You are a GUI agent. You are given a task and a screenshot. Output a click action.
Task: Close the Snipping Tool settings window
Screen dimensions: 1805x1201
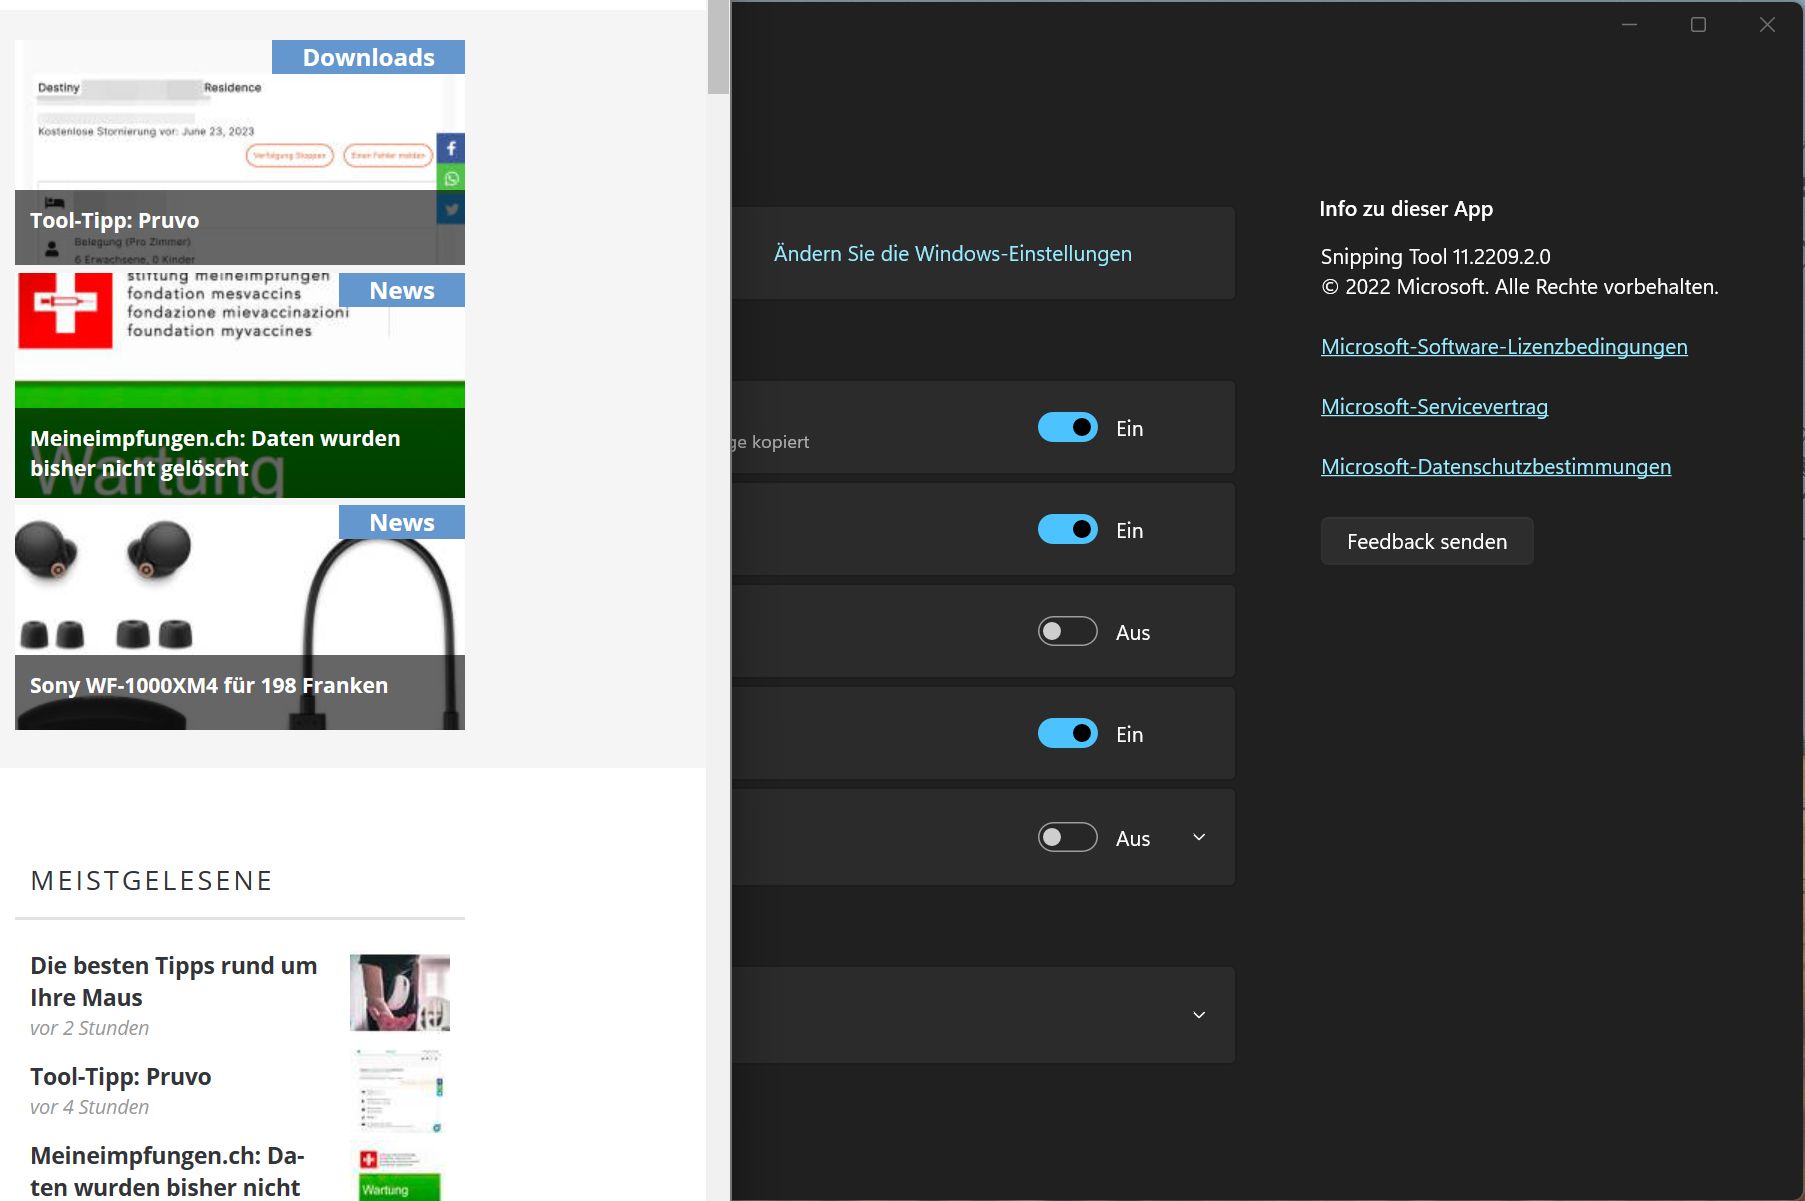(1767, 24)
